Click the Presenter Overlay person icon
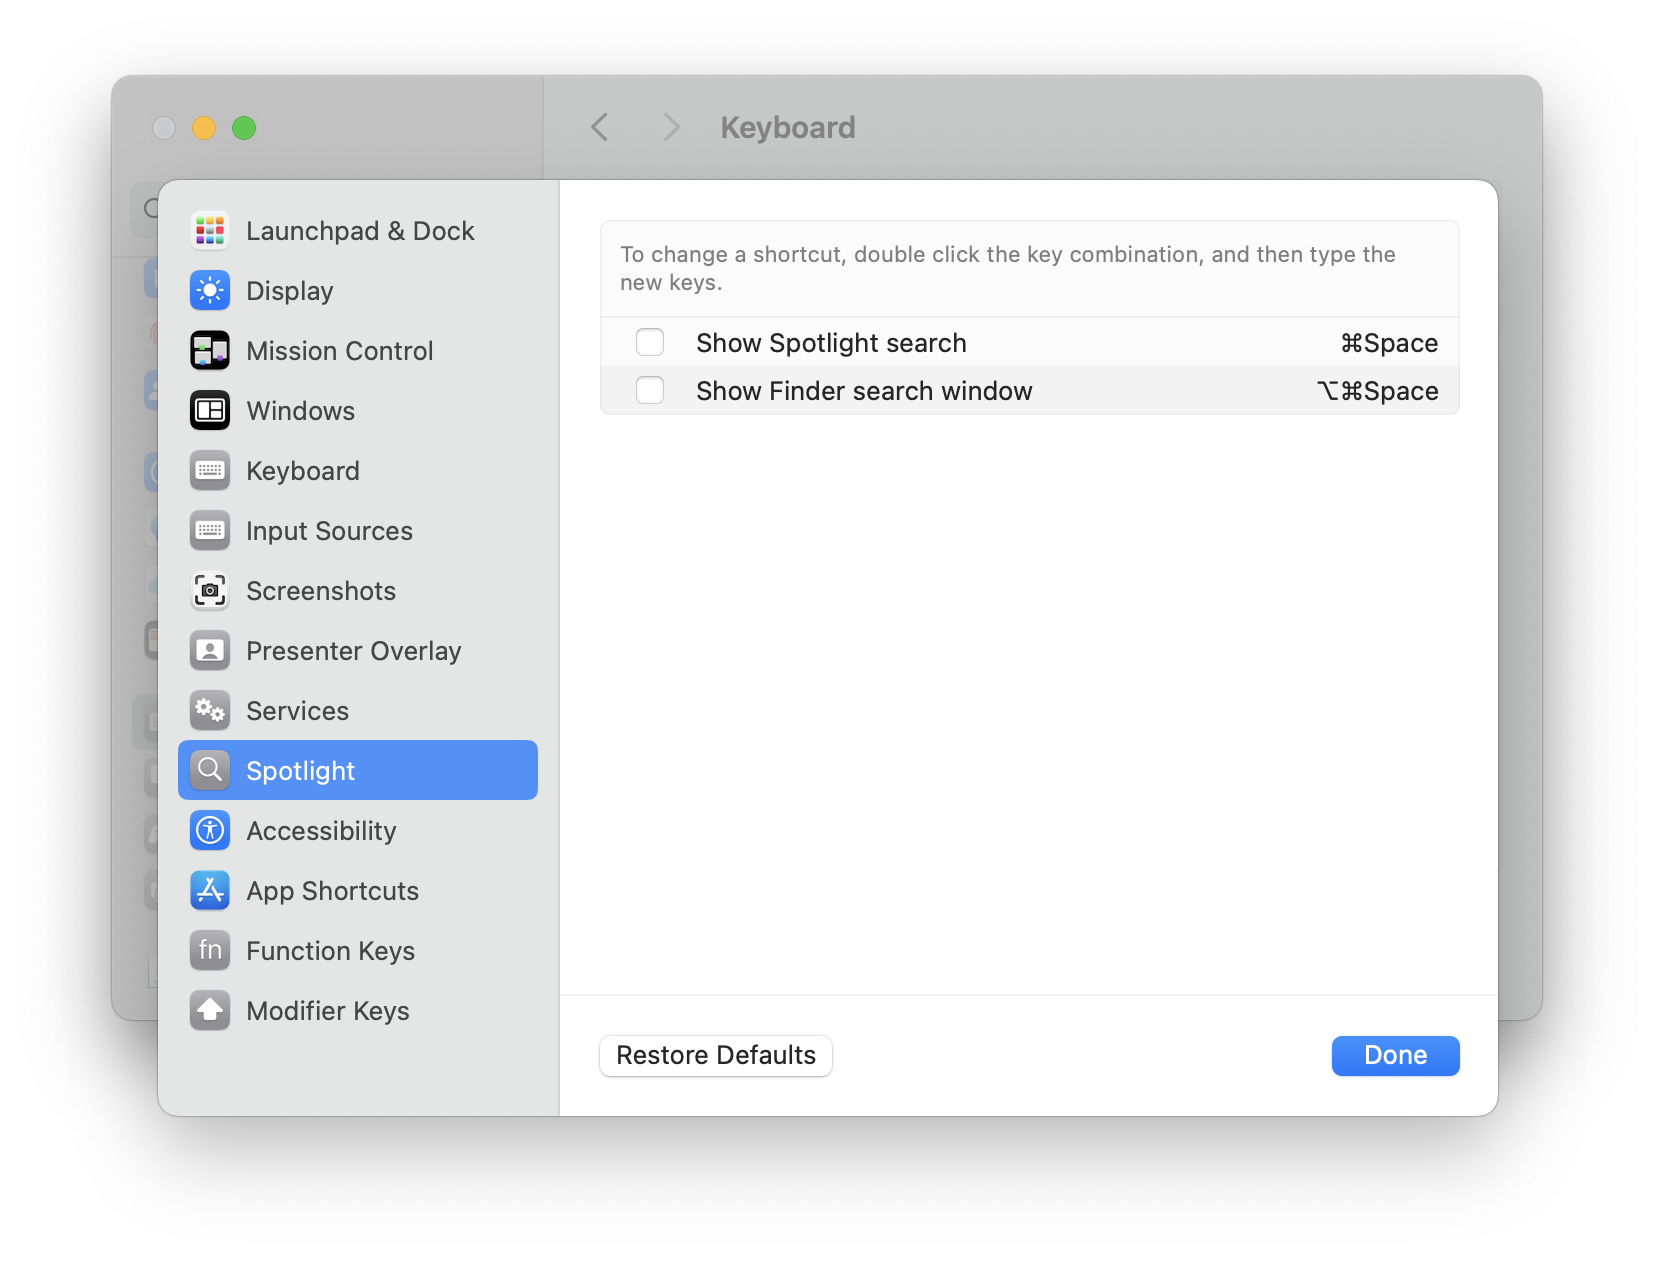 coord(210,651)
